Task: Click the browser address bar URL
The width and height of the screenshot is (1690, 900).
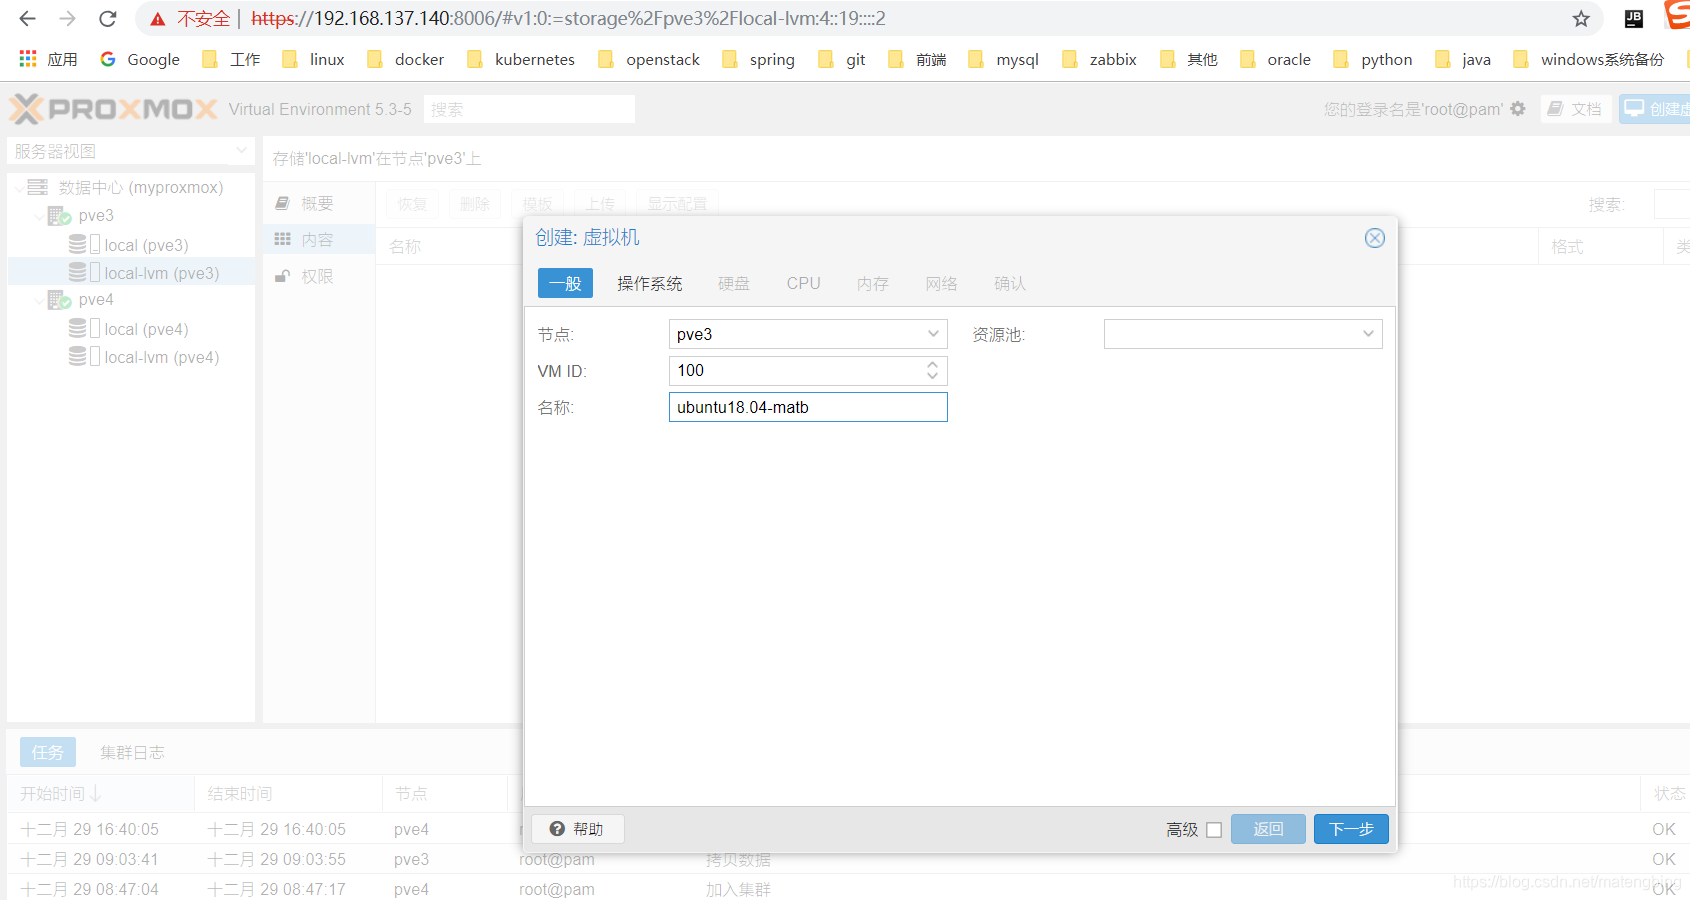Action: click(x=568, y=19)
